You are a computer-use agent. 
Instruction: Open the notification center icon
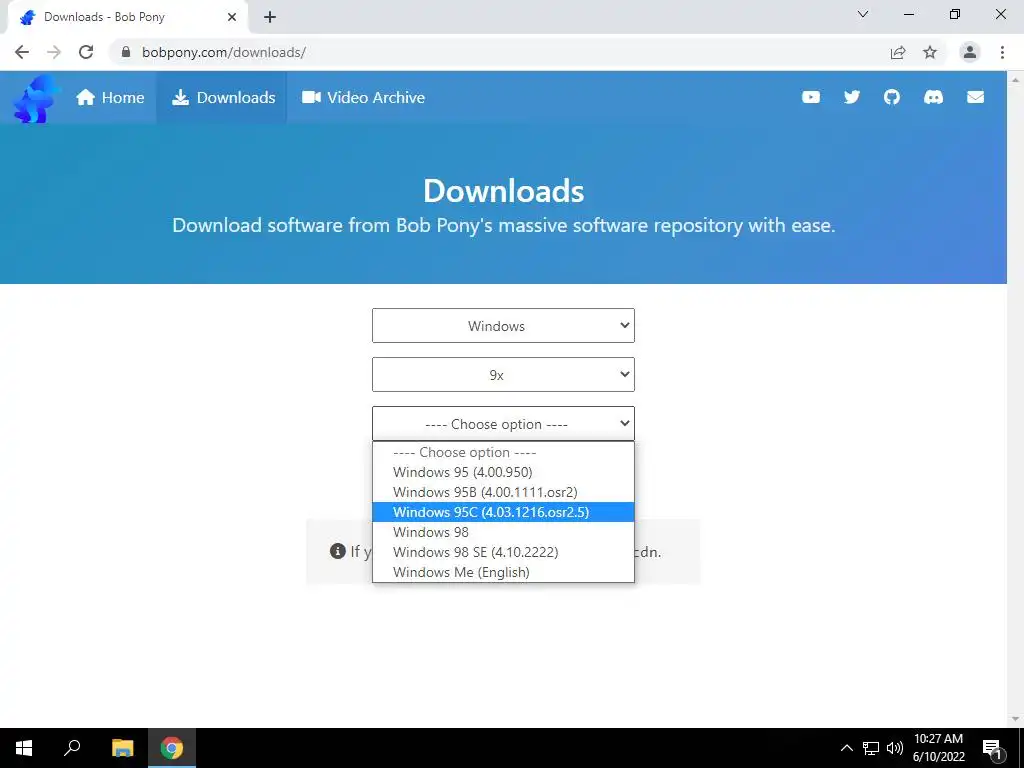[x=992, y=748]
